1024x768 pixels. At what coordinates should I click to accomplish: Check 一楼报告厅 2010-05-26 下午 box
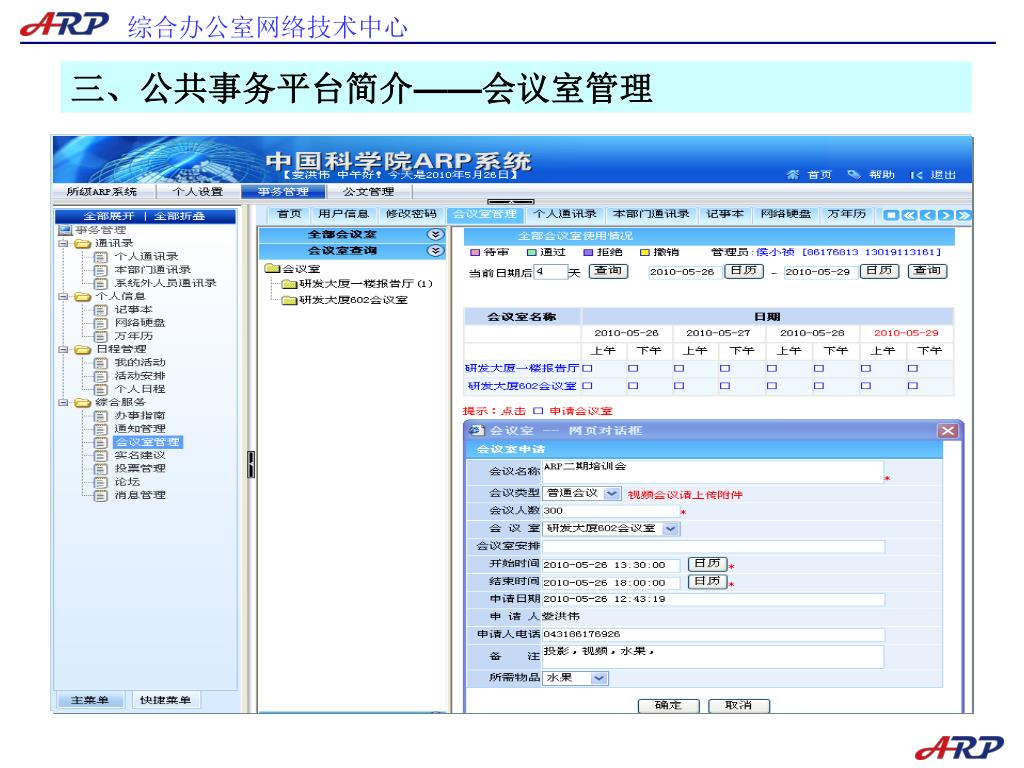632,368
